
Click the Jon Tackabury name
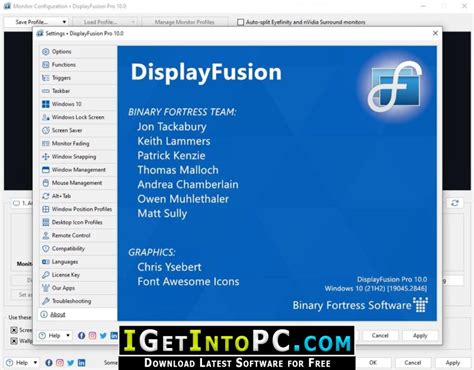pyautogui.click(x=172, y=127)
